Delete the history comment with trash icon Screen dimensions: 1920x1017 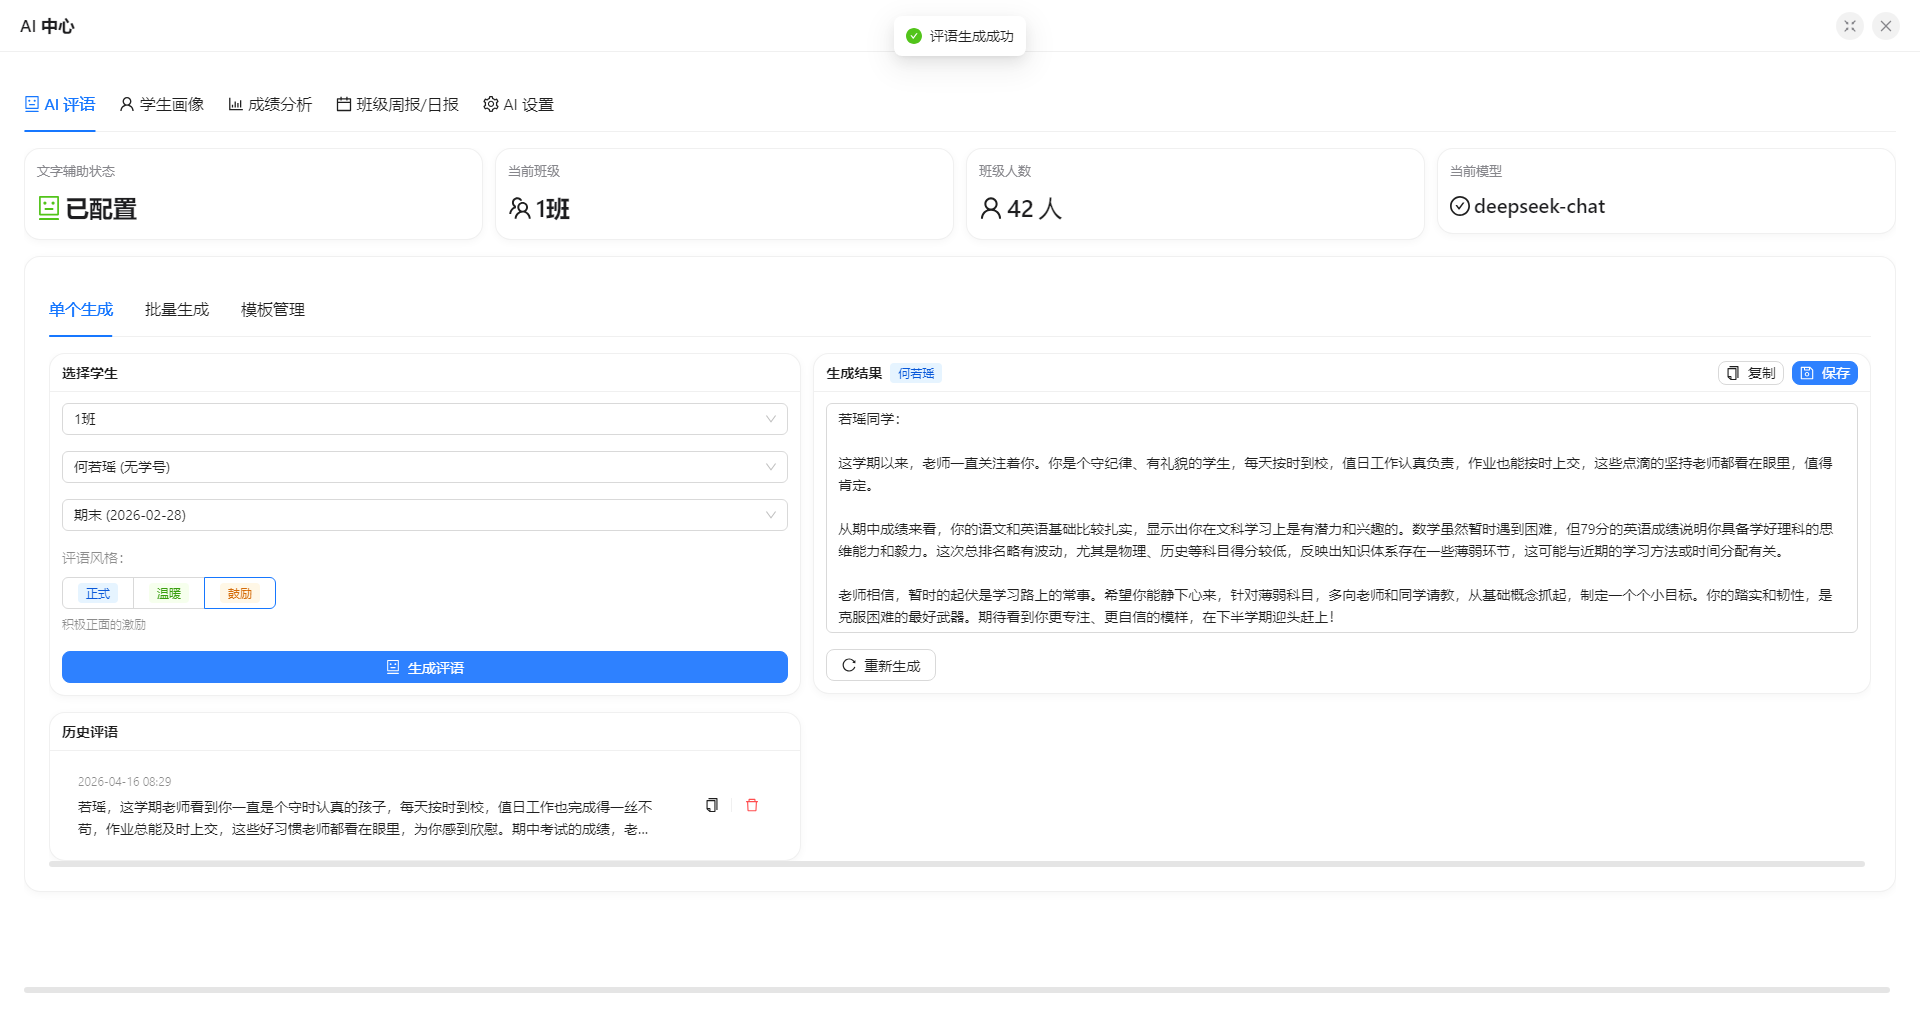point(752,805)
